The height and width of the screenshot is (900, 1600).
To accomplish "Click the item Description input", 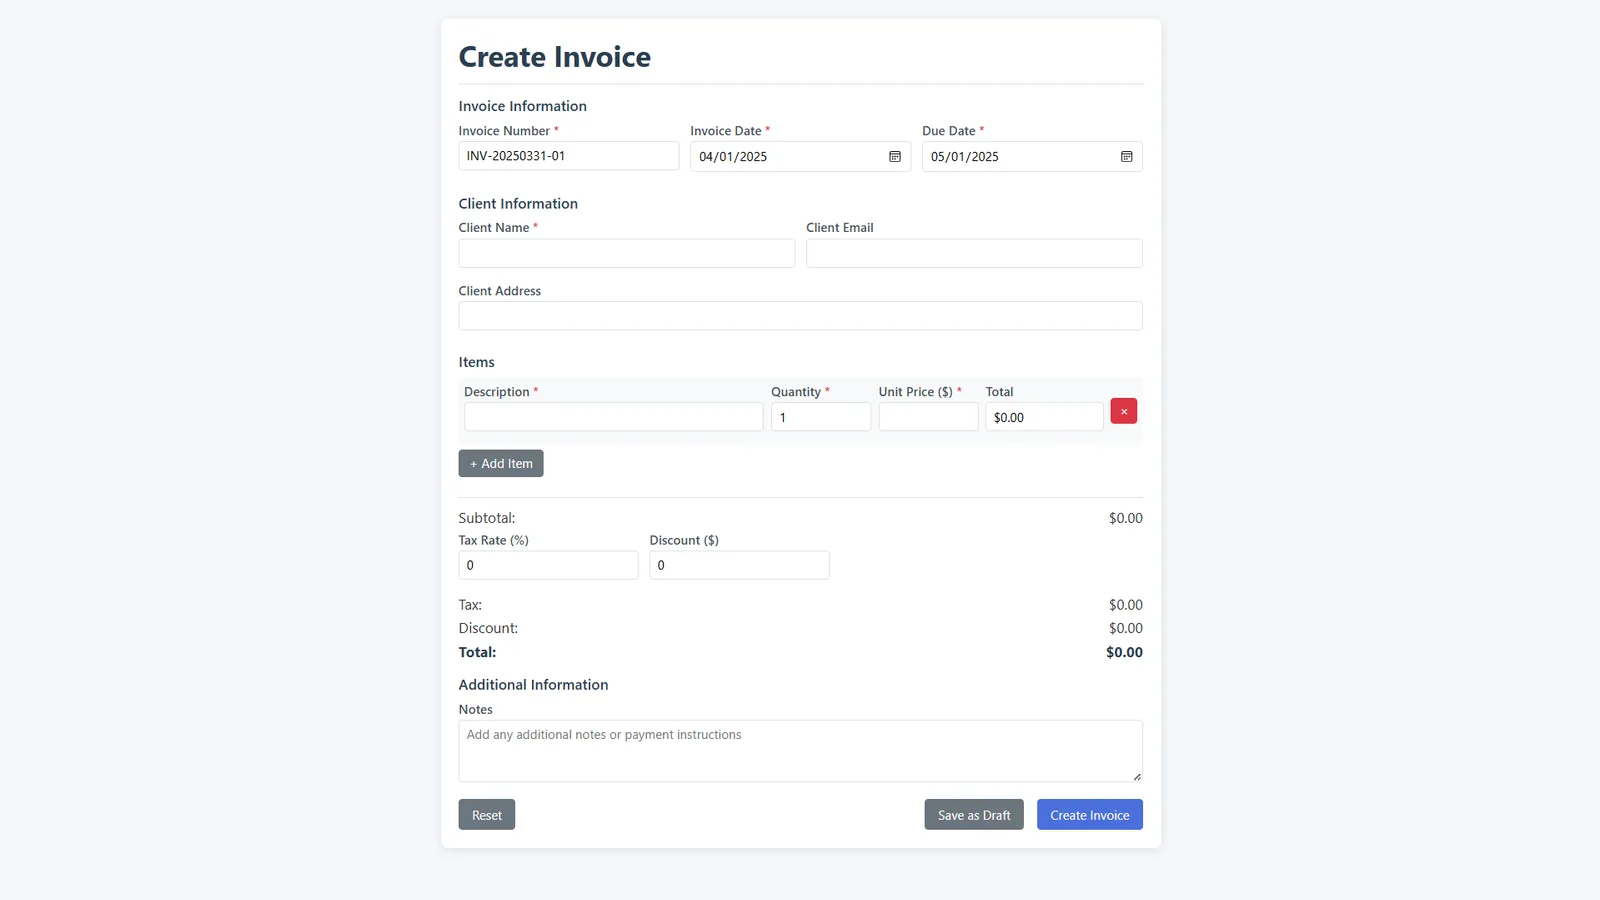I will pos(614,417).
